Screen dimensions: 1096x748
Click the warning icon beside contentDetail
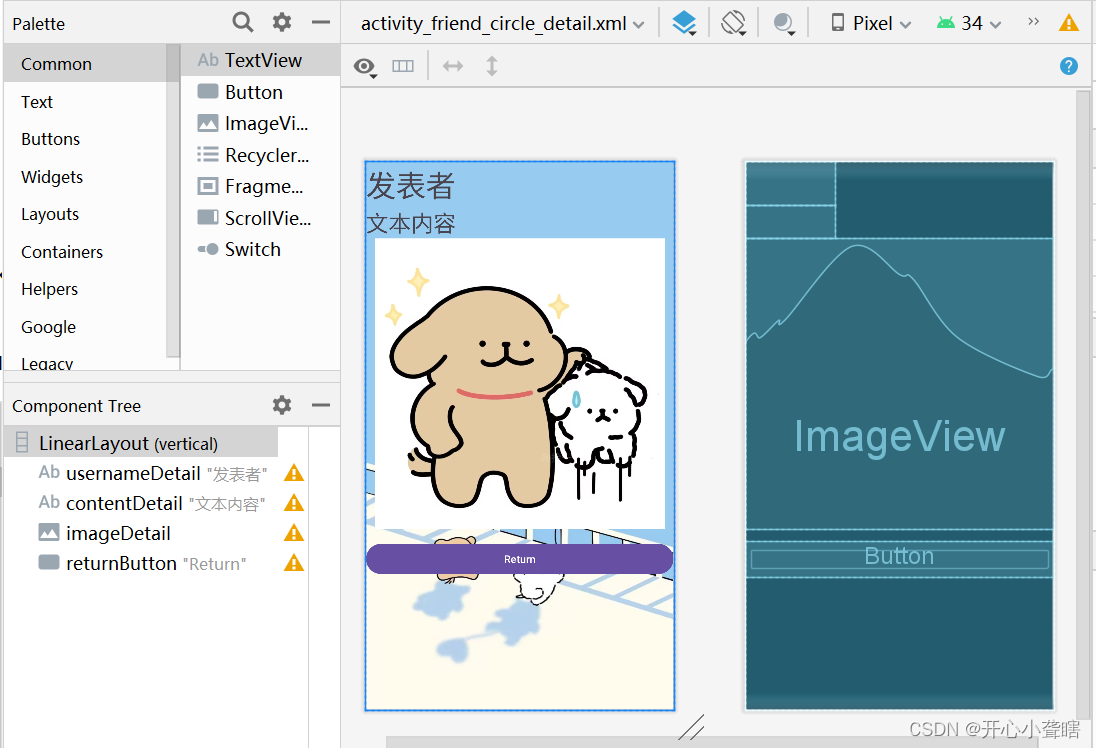[294, 503]
